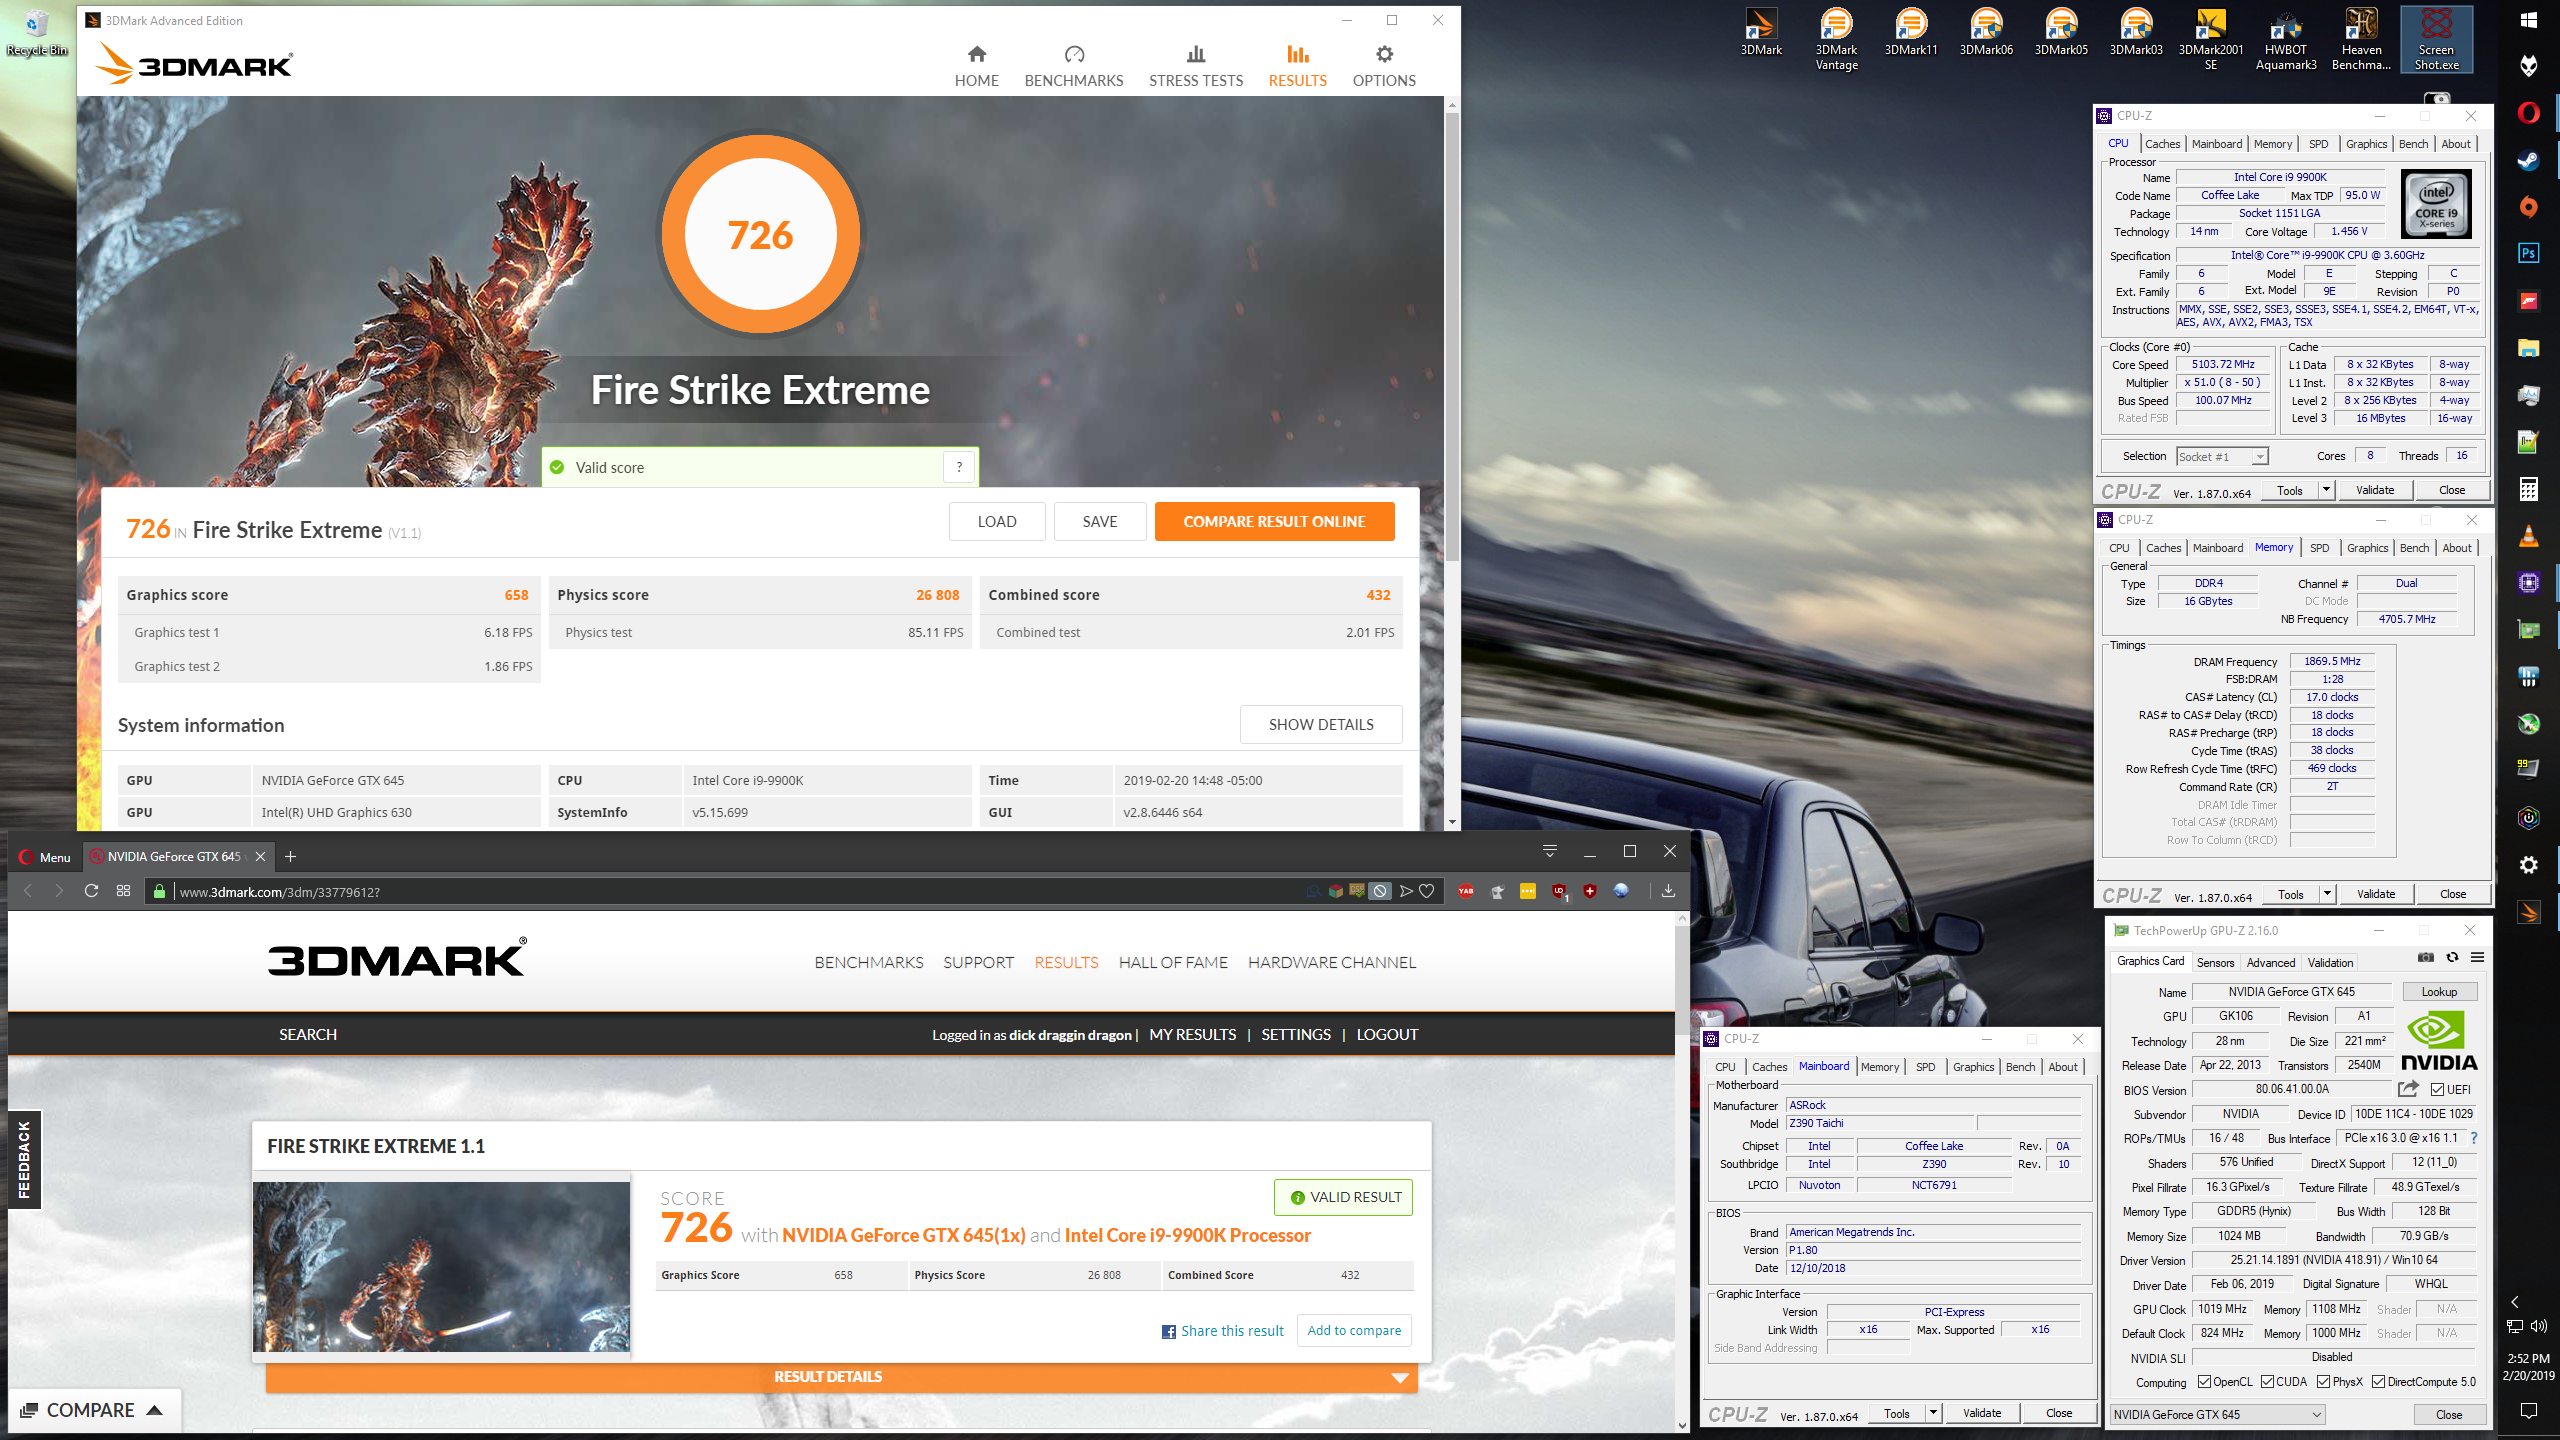Click COMPARE RESULT ONLINE button

point(1274,521)
